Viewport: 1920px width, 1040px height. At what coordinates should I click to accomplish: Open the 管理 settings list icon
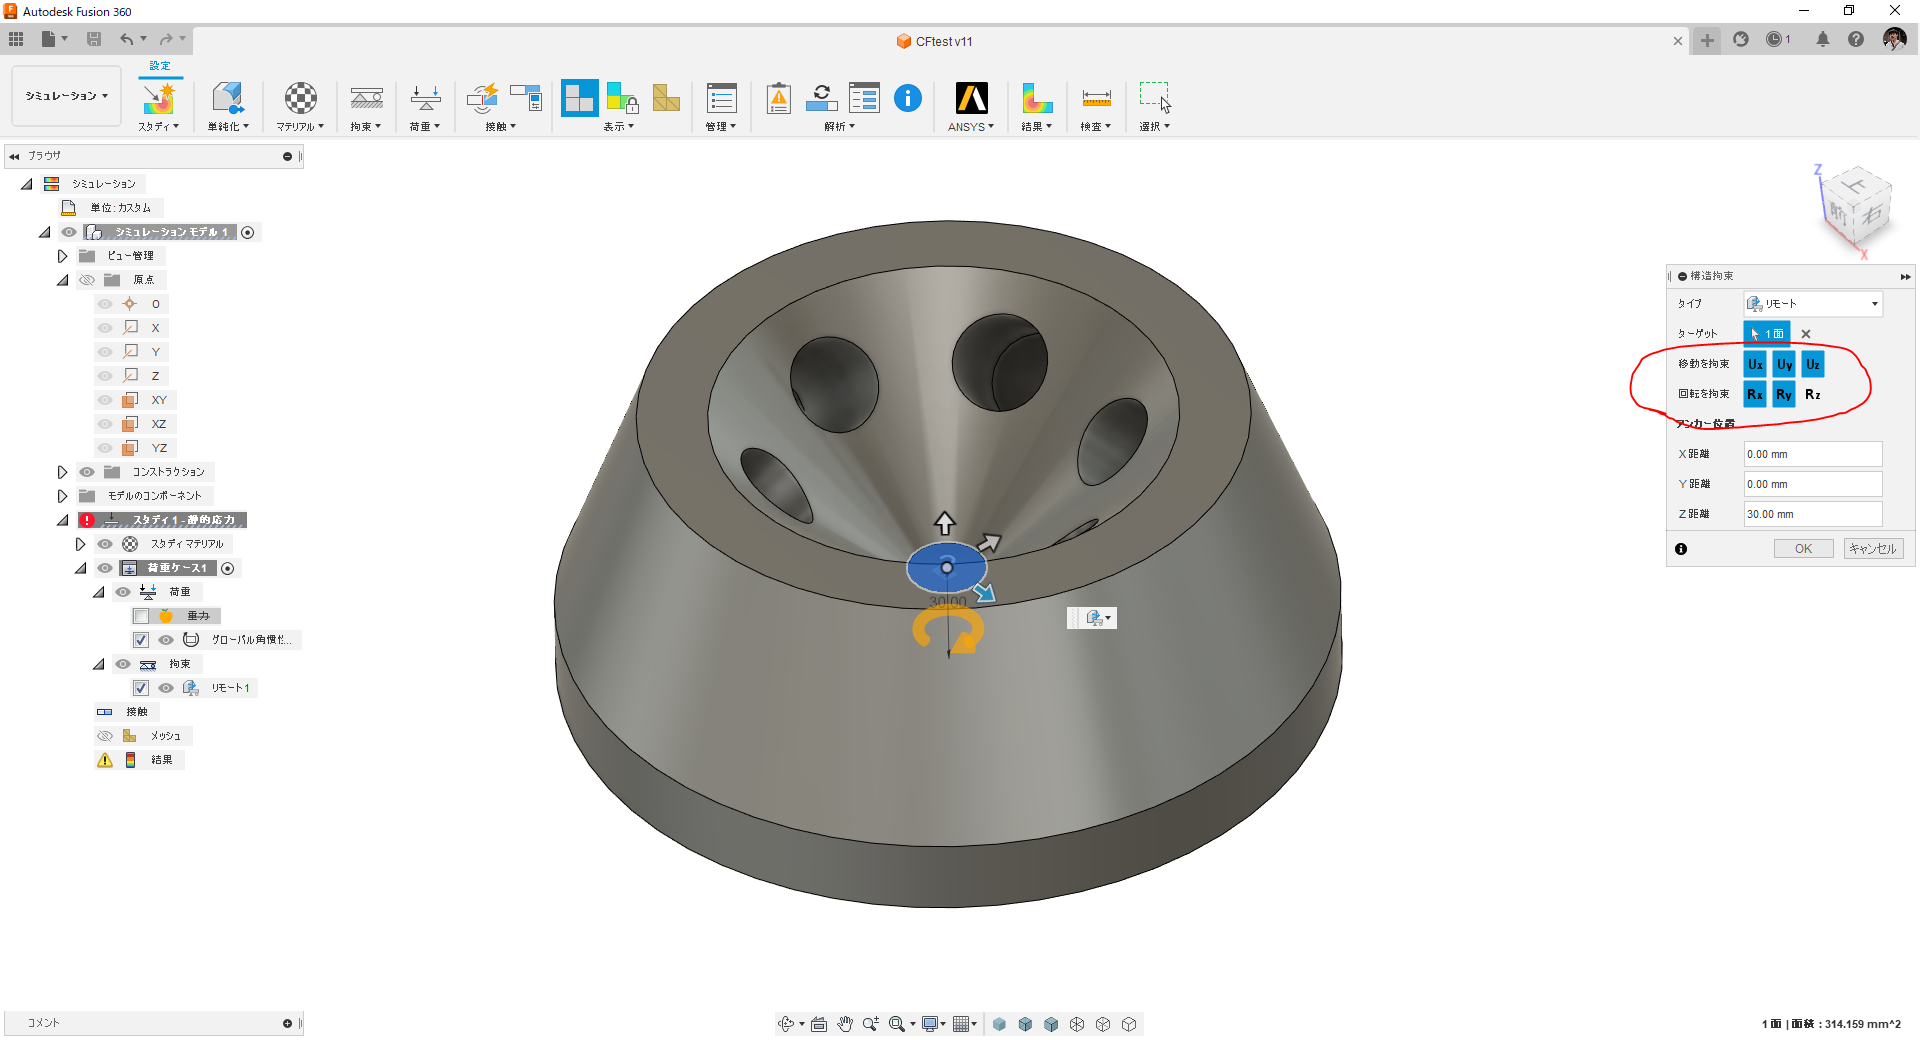(x=721, y=99)
